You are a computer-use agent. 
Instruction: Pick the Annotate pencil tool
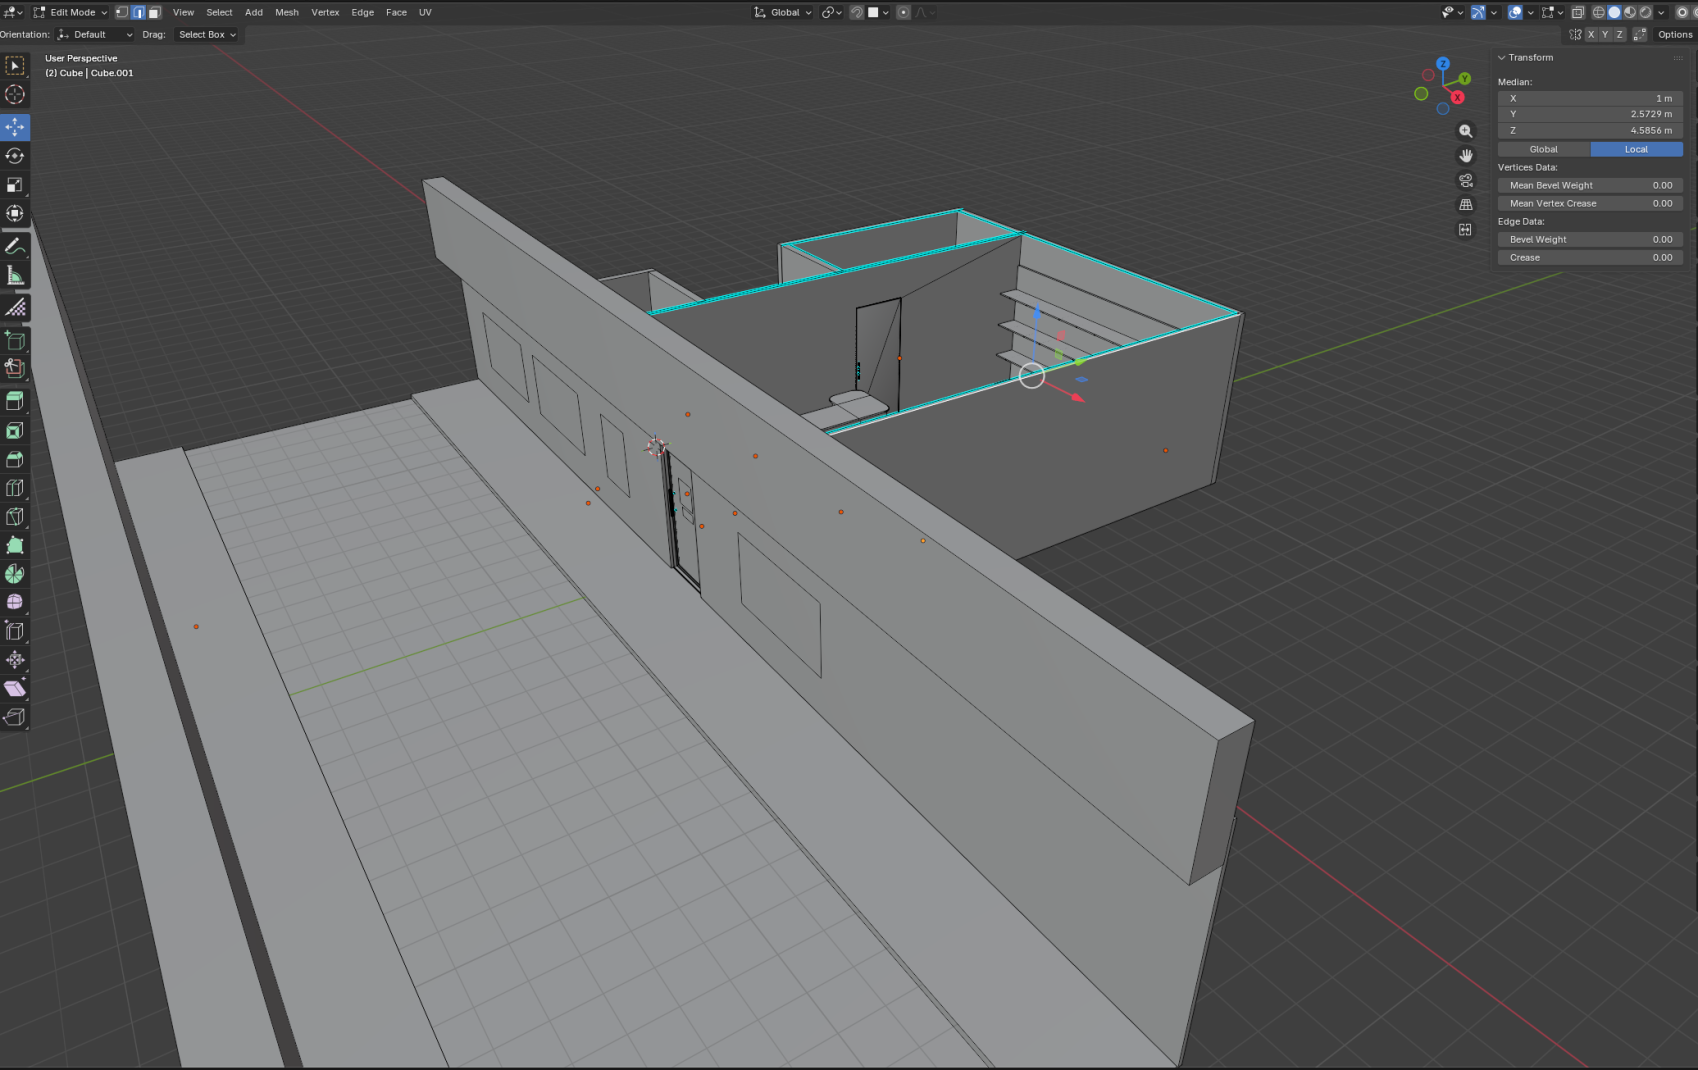click(15, 246)
